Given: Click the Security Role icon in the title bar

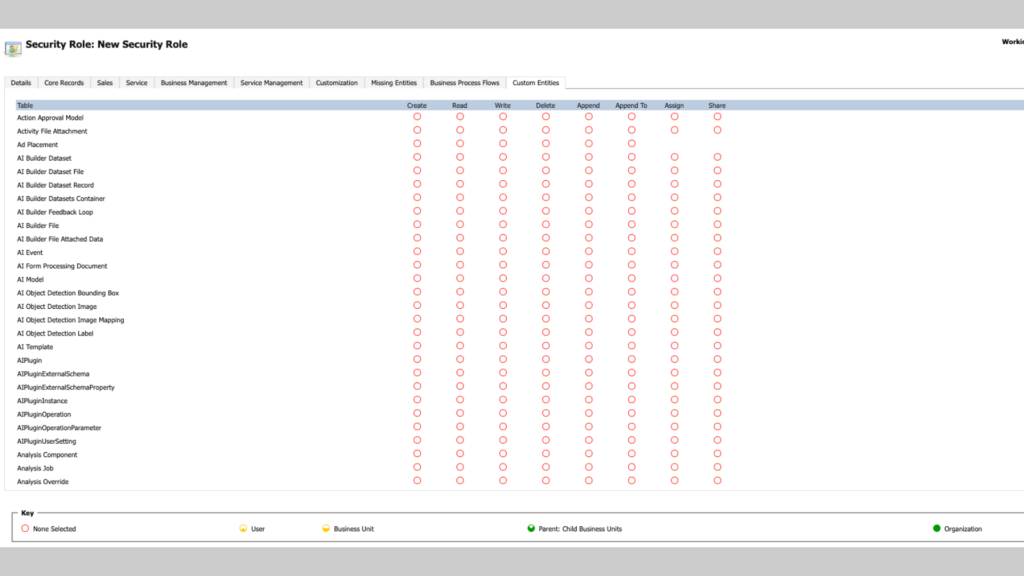Looking at the screenshot, I should click(x=12, y=47).
